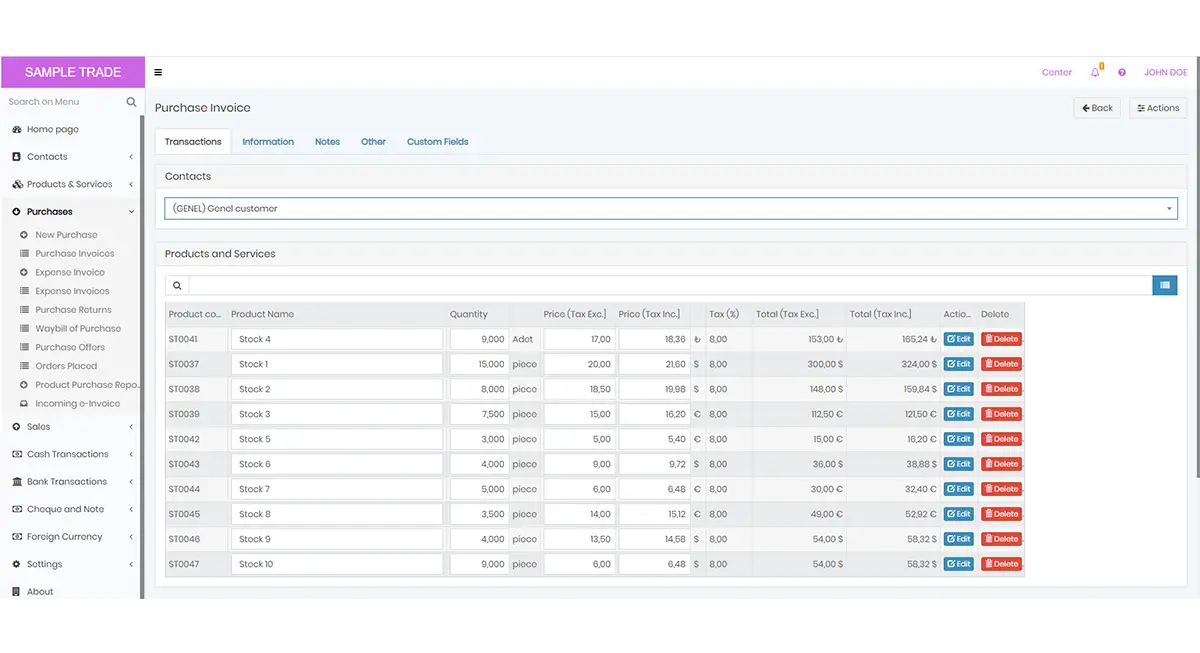Click magnifier icon in sidebar menu search
Image resolution: width=1200 pixels, height=653 pixels.
(131, 102)
